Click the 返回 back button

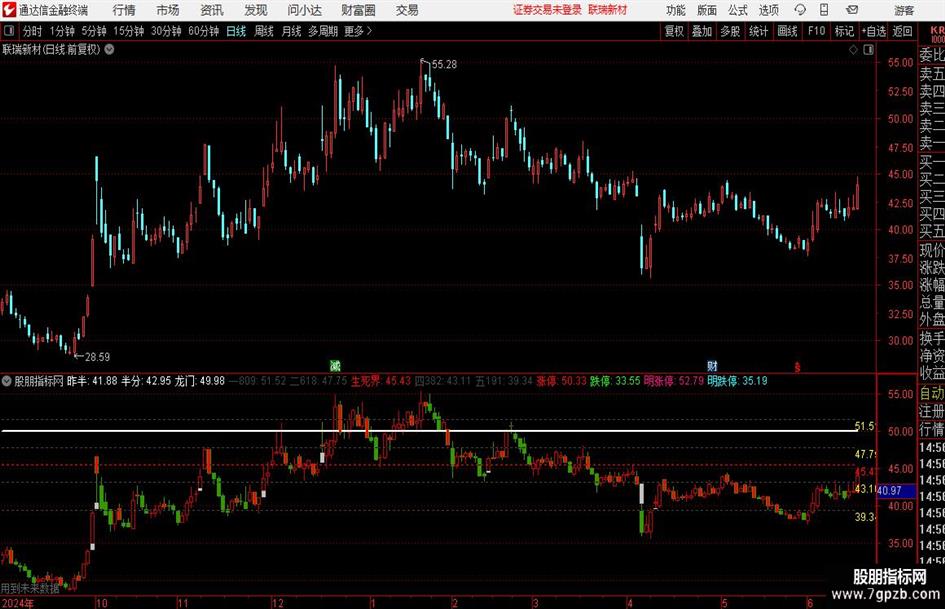902,31
